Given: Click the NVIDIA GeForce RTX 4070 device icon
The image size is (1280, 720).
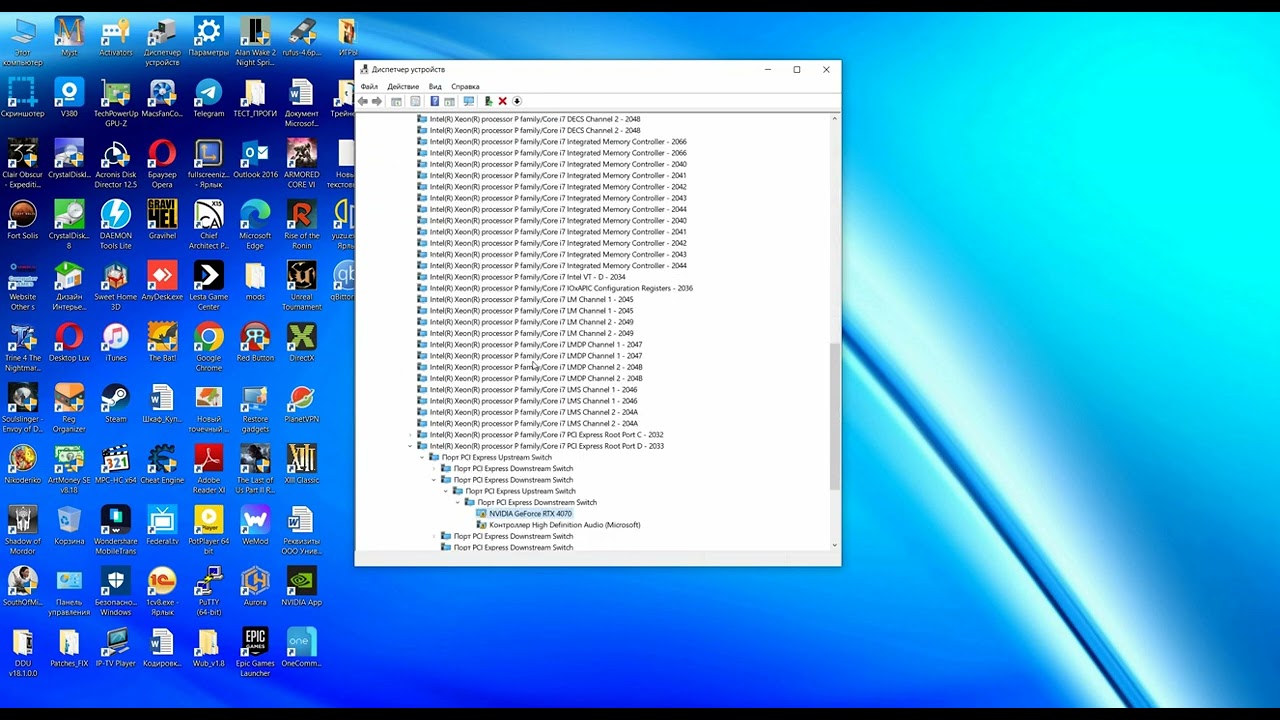Looking at the screenshot, I should point(482,514).
